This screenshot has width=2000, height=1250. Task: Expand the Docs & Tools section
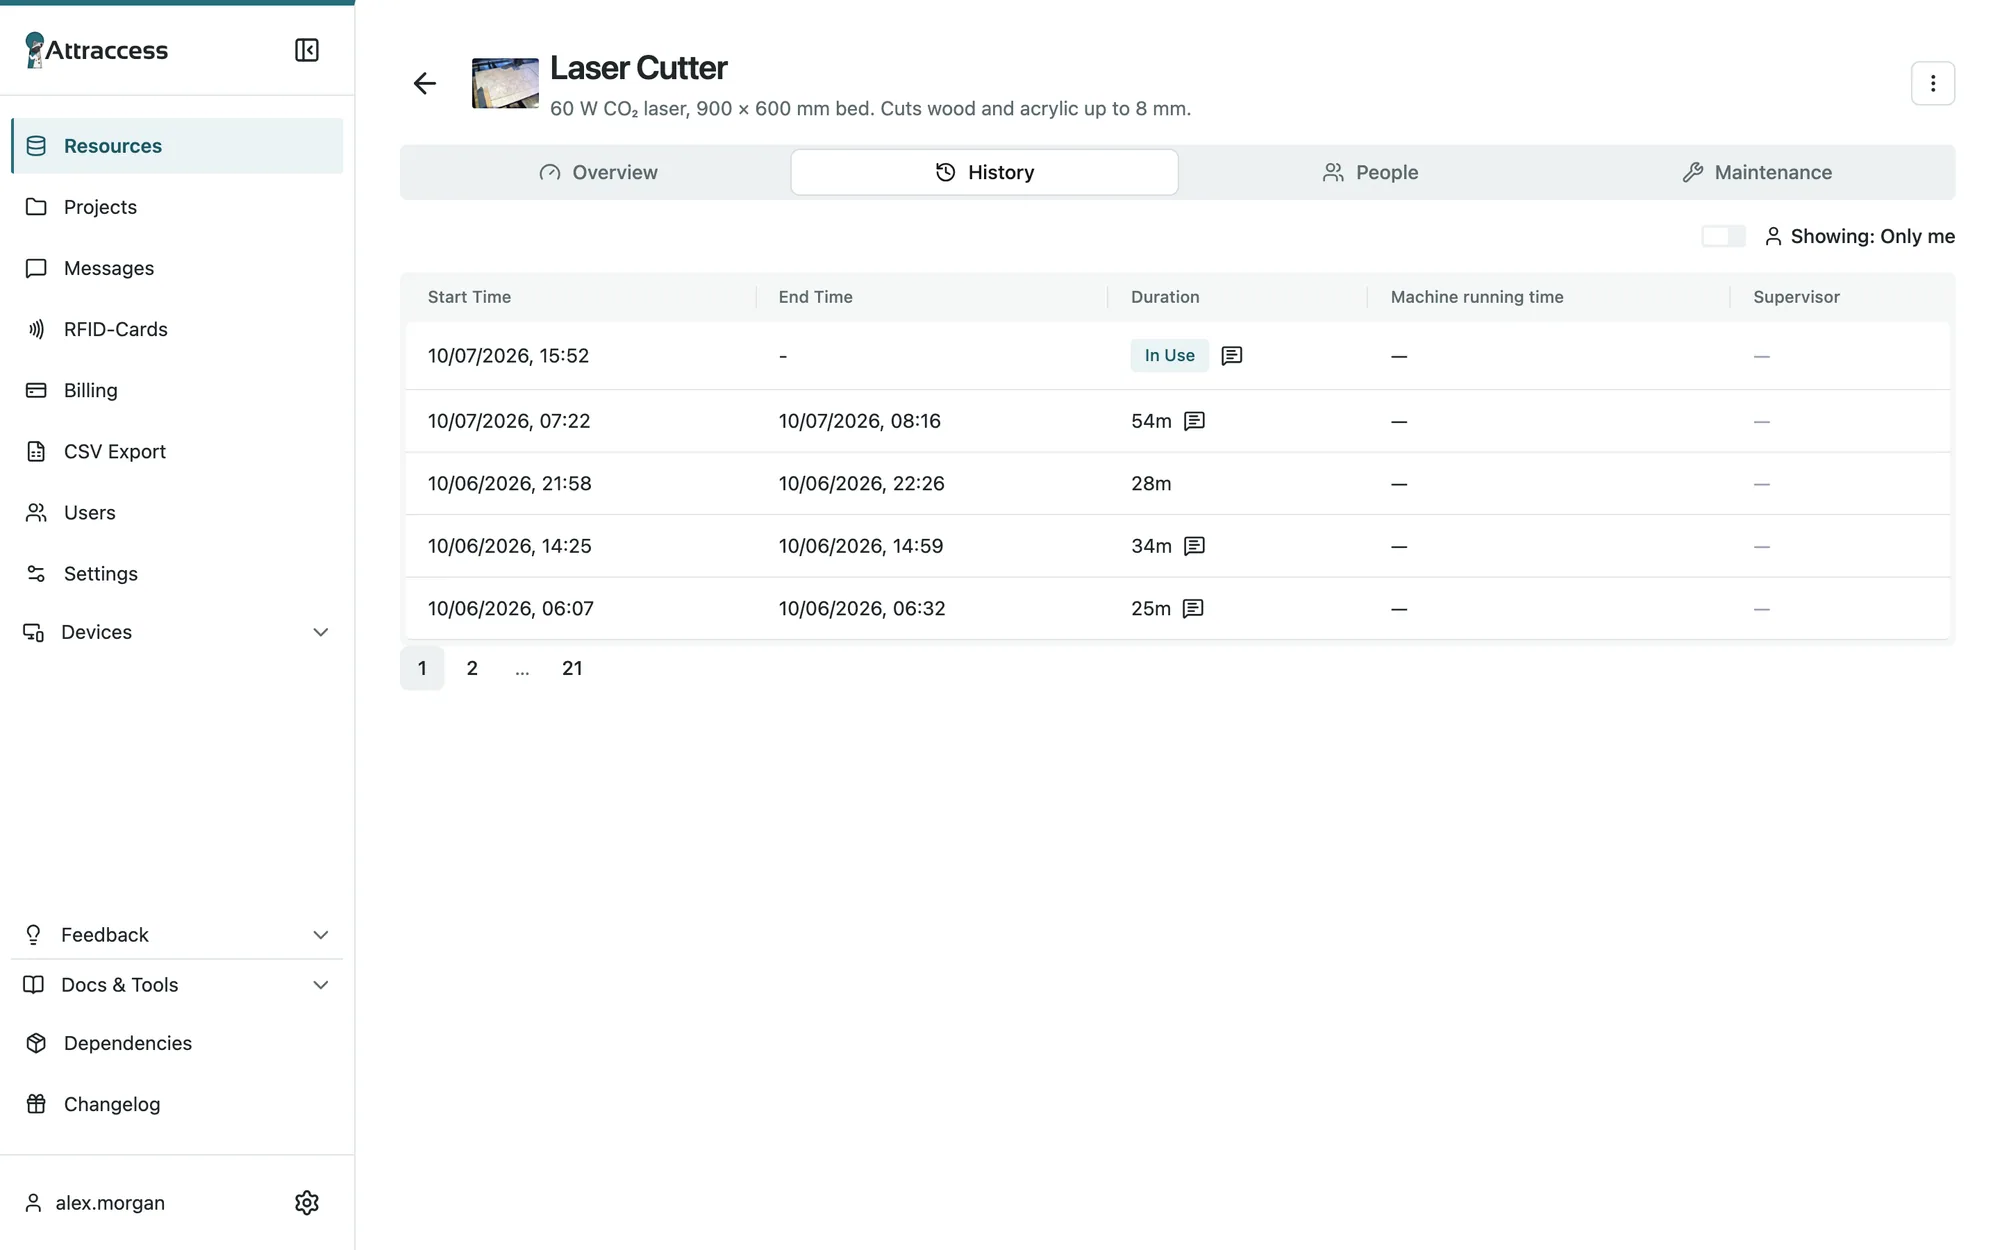(x=177, y=985)
